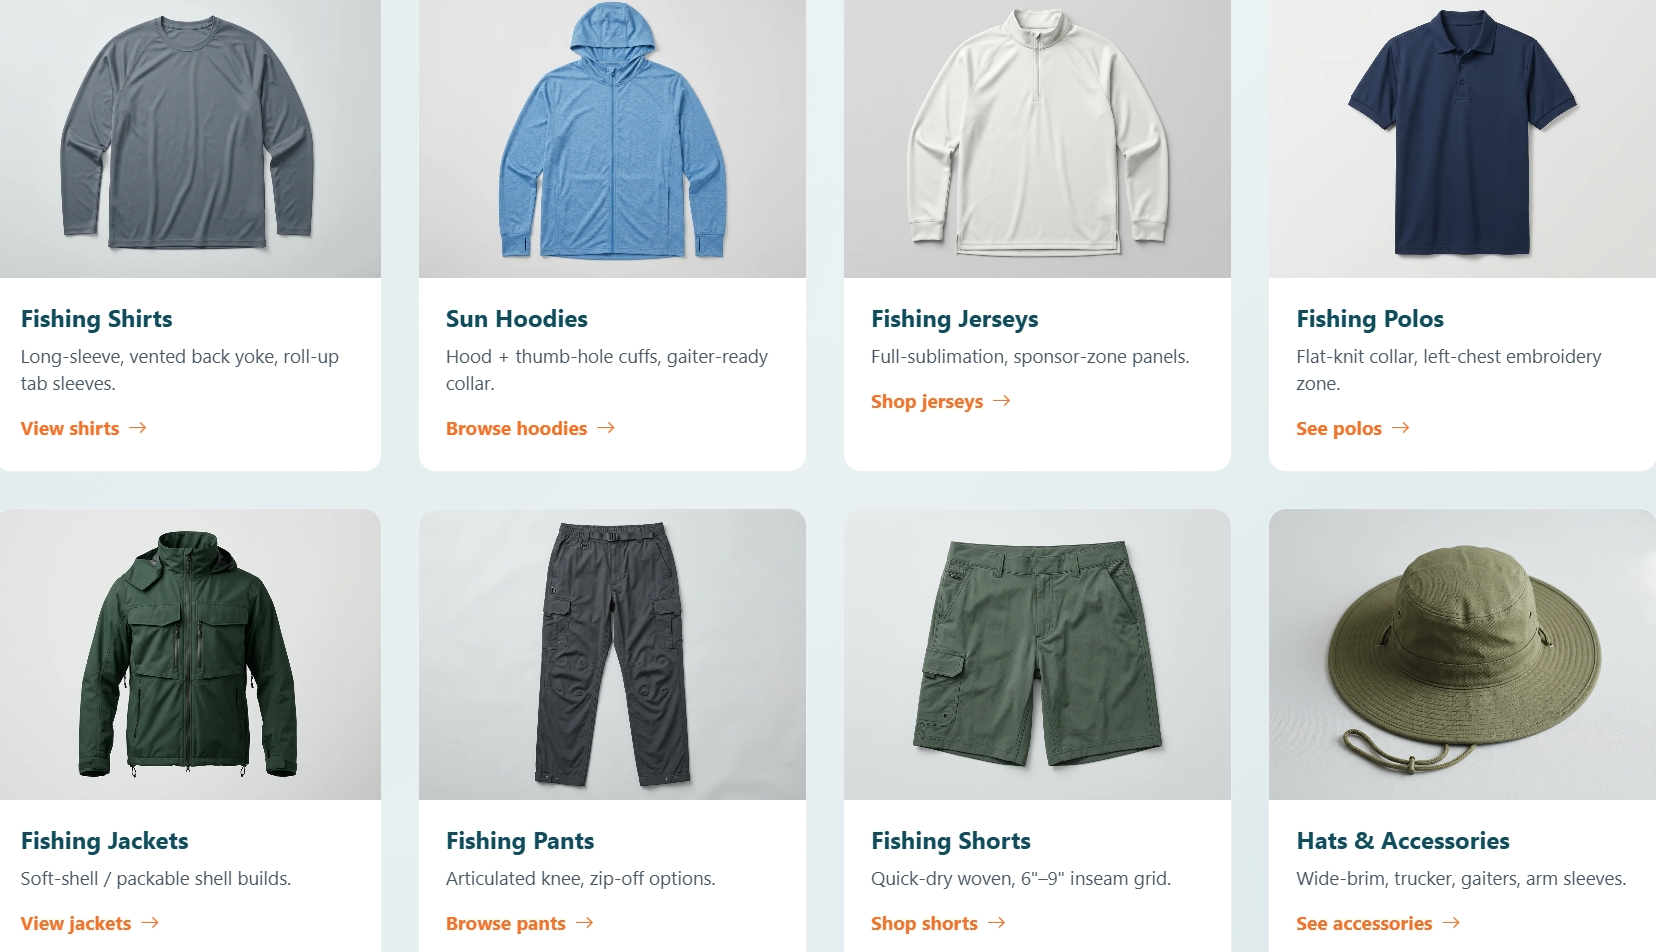Select the olive wide-brim hat image

pyautogui.click(x=1462, y=654)
